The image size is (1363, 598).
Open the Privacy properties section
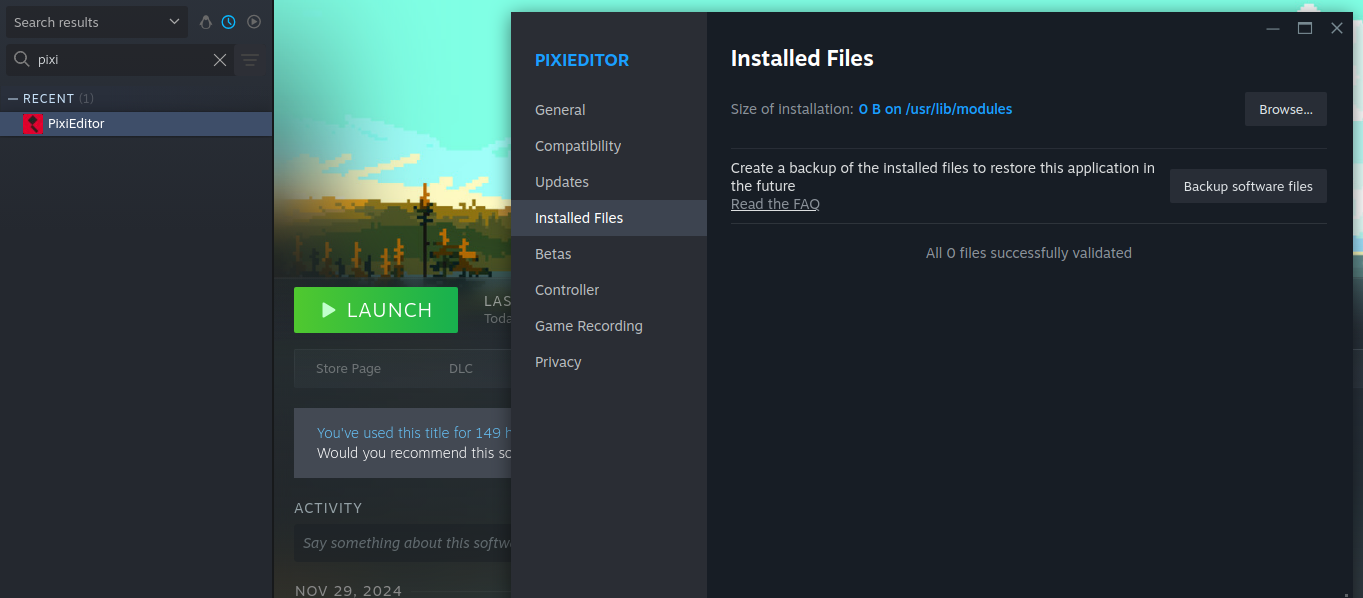click(609, 362)
